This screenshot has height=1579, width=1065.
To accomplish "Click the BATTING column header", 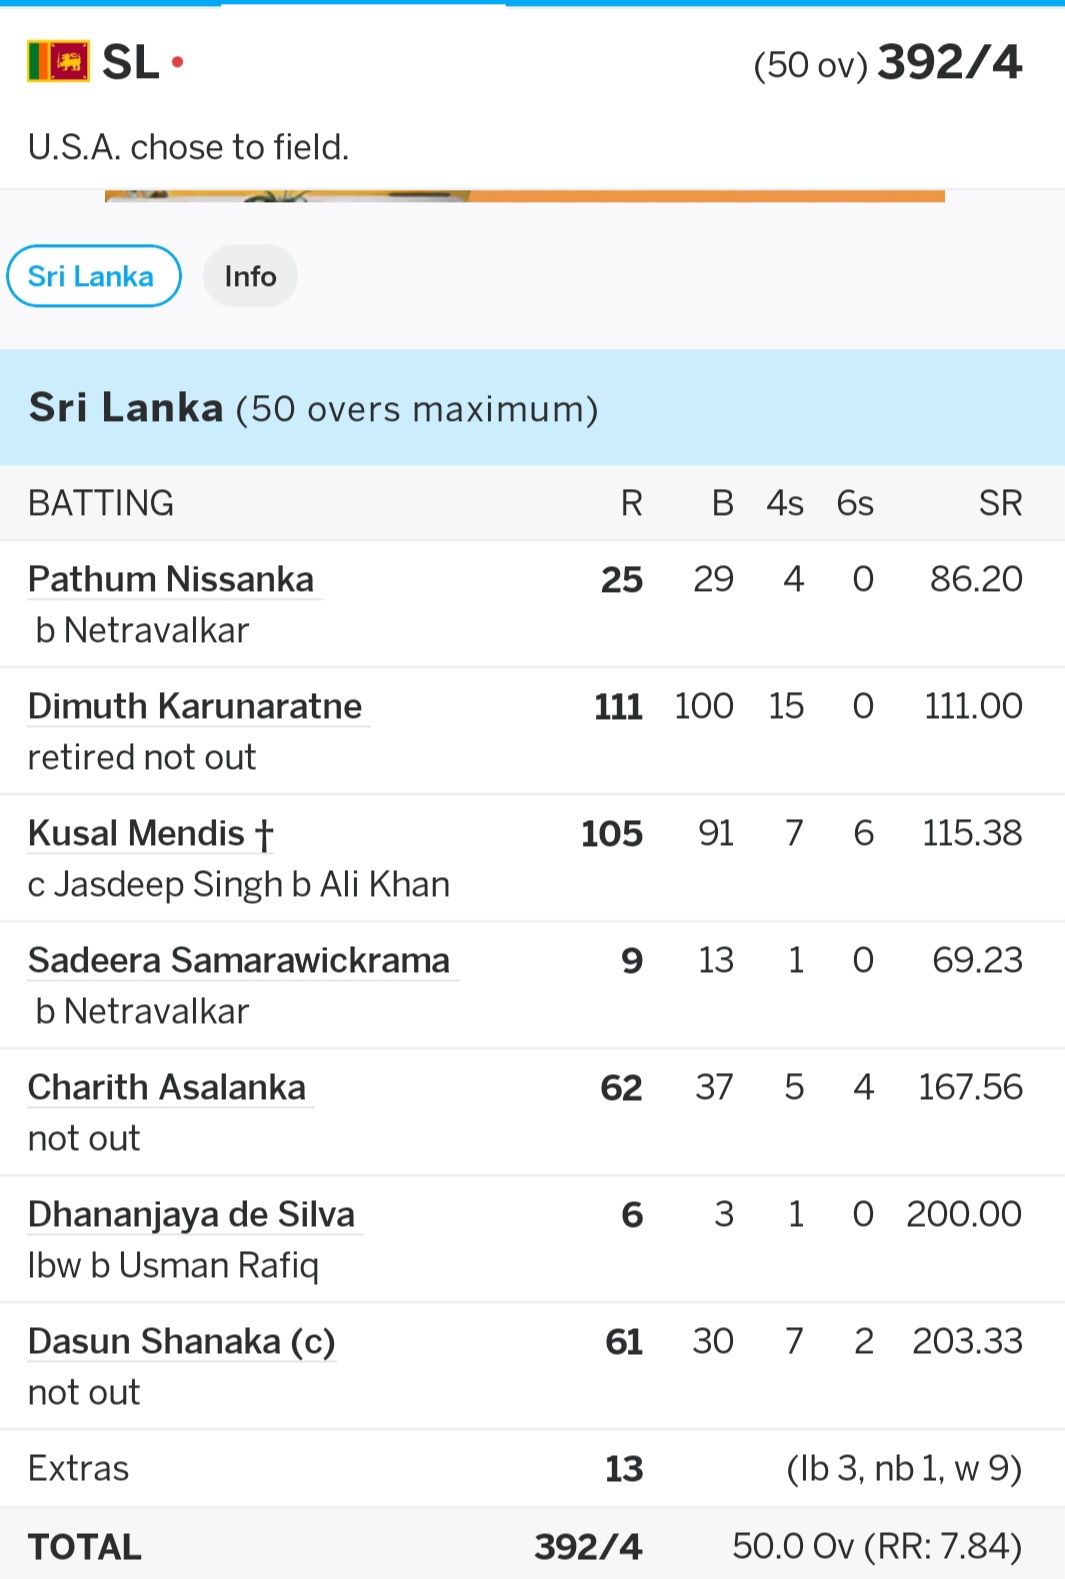I will tap(101, 503).
